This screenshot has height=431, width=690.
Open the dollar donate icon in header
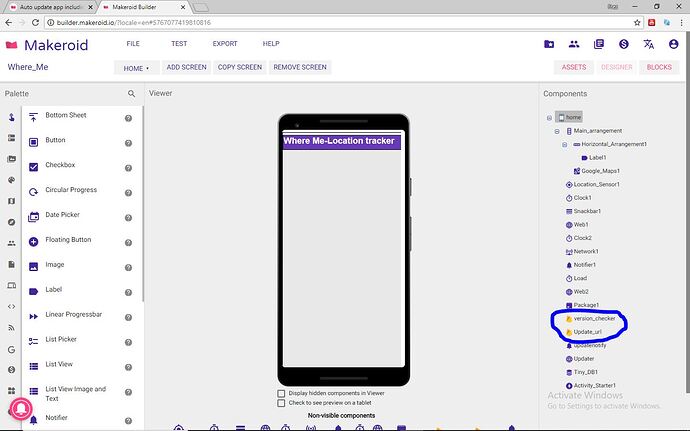[x=624, y=44]
